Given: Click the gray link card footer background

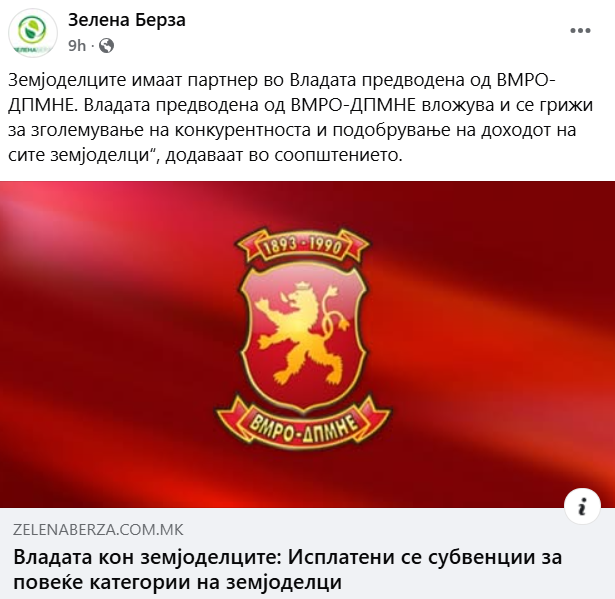Looking at the screenshot, I should (308, 553).
